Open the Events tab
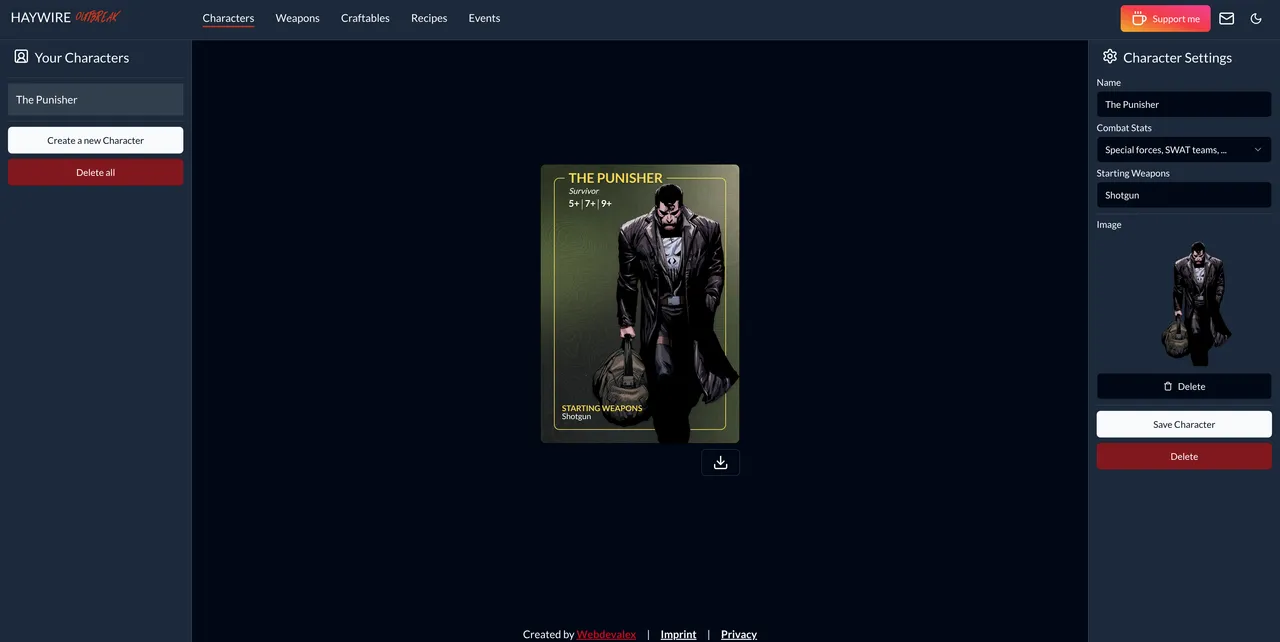The height and width of the screenshot is (642, 1280). [x=484, y=18]
